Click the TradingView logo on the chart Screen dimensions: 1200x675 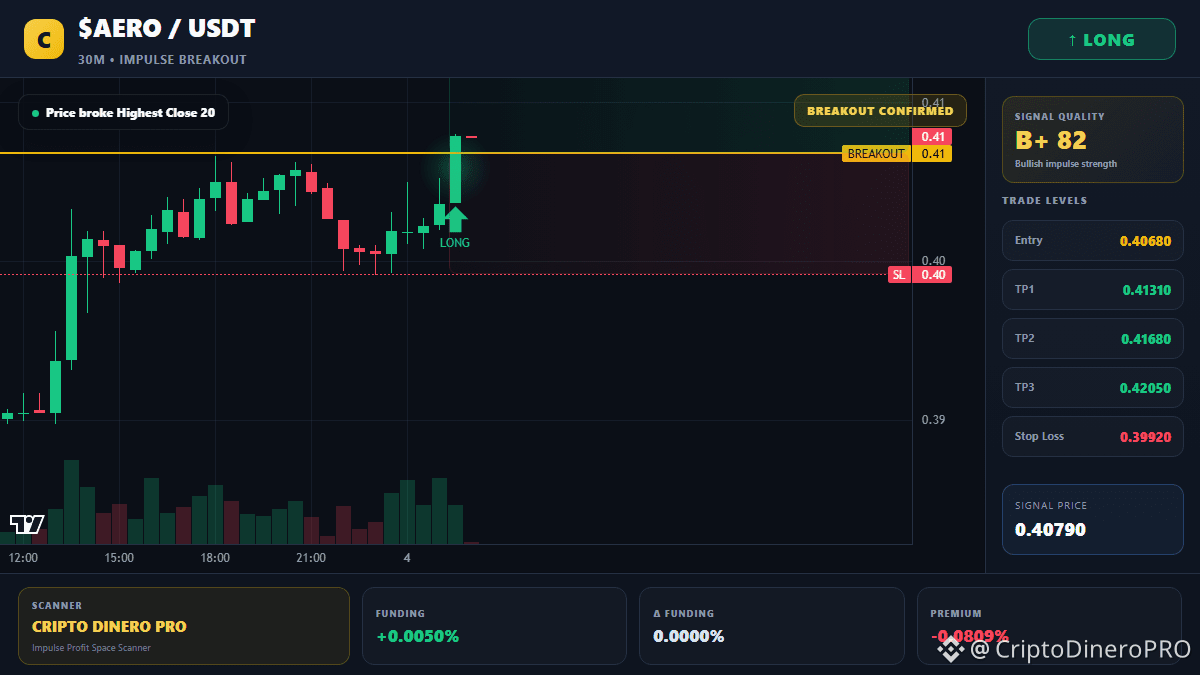pos(27,524)
